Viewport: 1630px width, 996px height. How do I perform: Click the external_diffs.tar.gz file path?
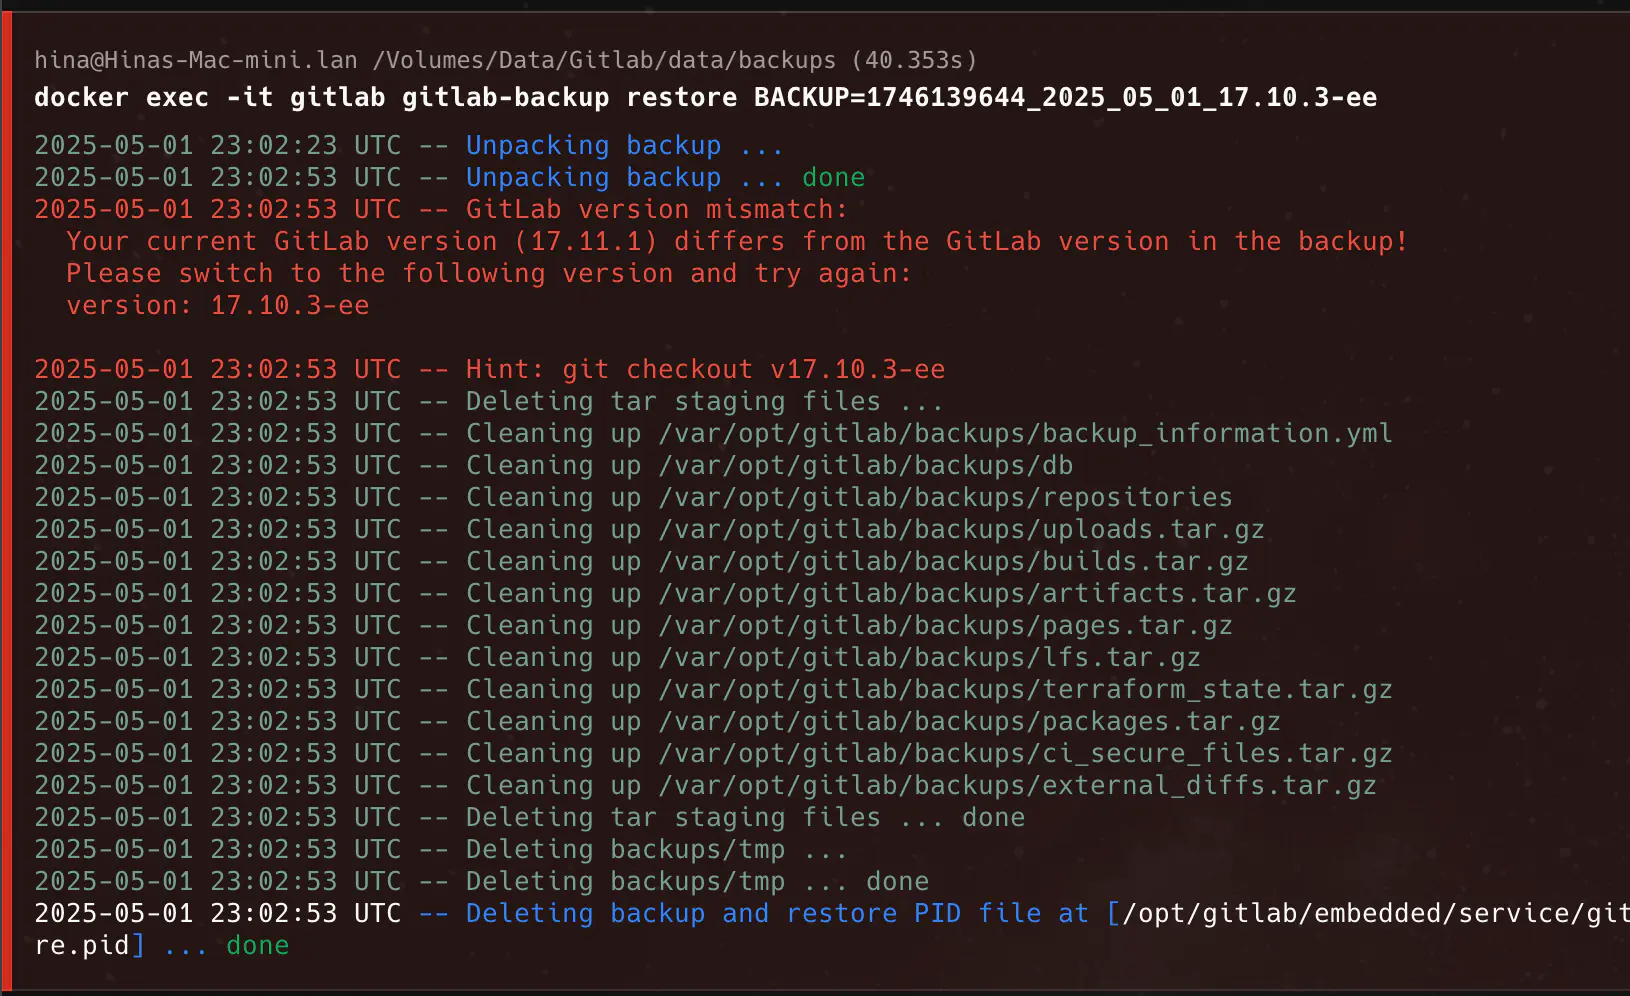point(1017,786)
